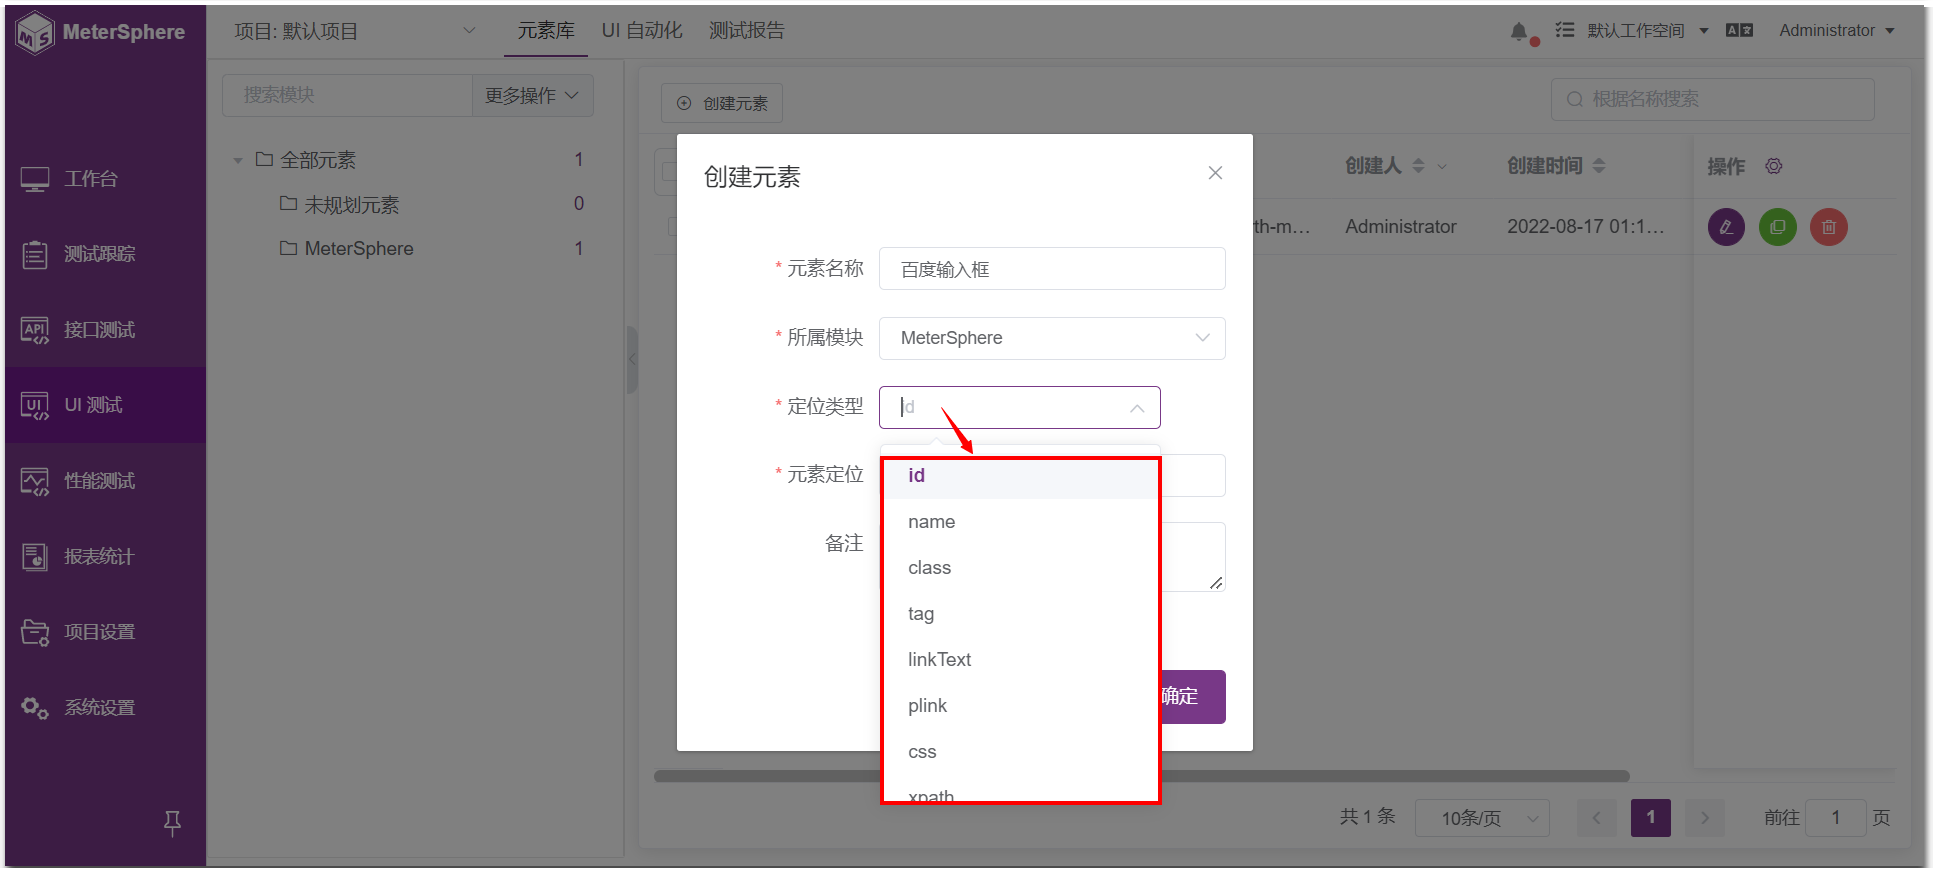Choose the css locator type option
The height and width of the screenshot is (875, 1933).
pyautogui.click(x=1020, y=752)
